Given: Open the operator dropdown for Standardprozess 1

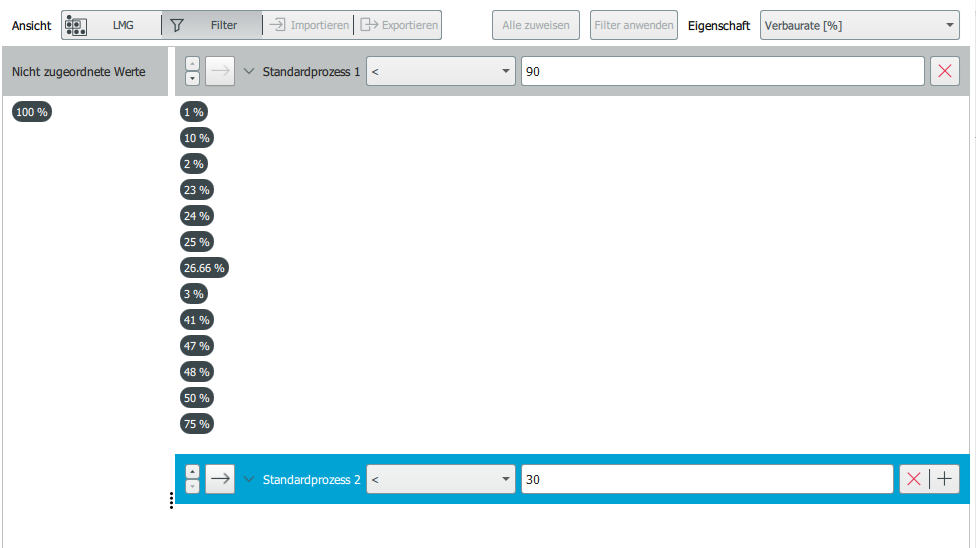Looking at the screenshot, I should click(x=440, y=72).
